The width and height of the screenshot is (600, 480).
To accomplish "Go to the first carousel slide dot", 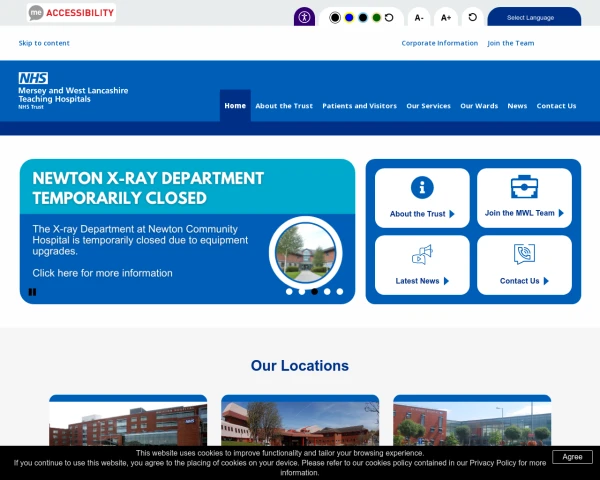I will (289, 292).
